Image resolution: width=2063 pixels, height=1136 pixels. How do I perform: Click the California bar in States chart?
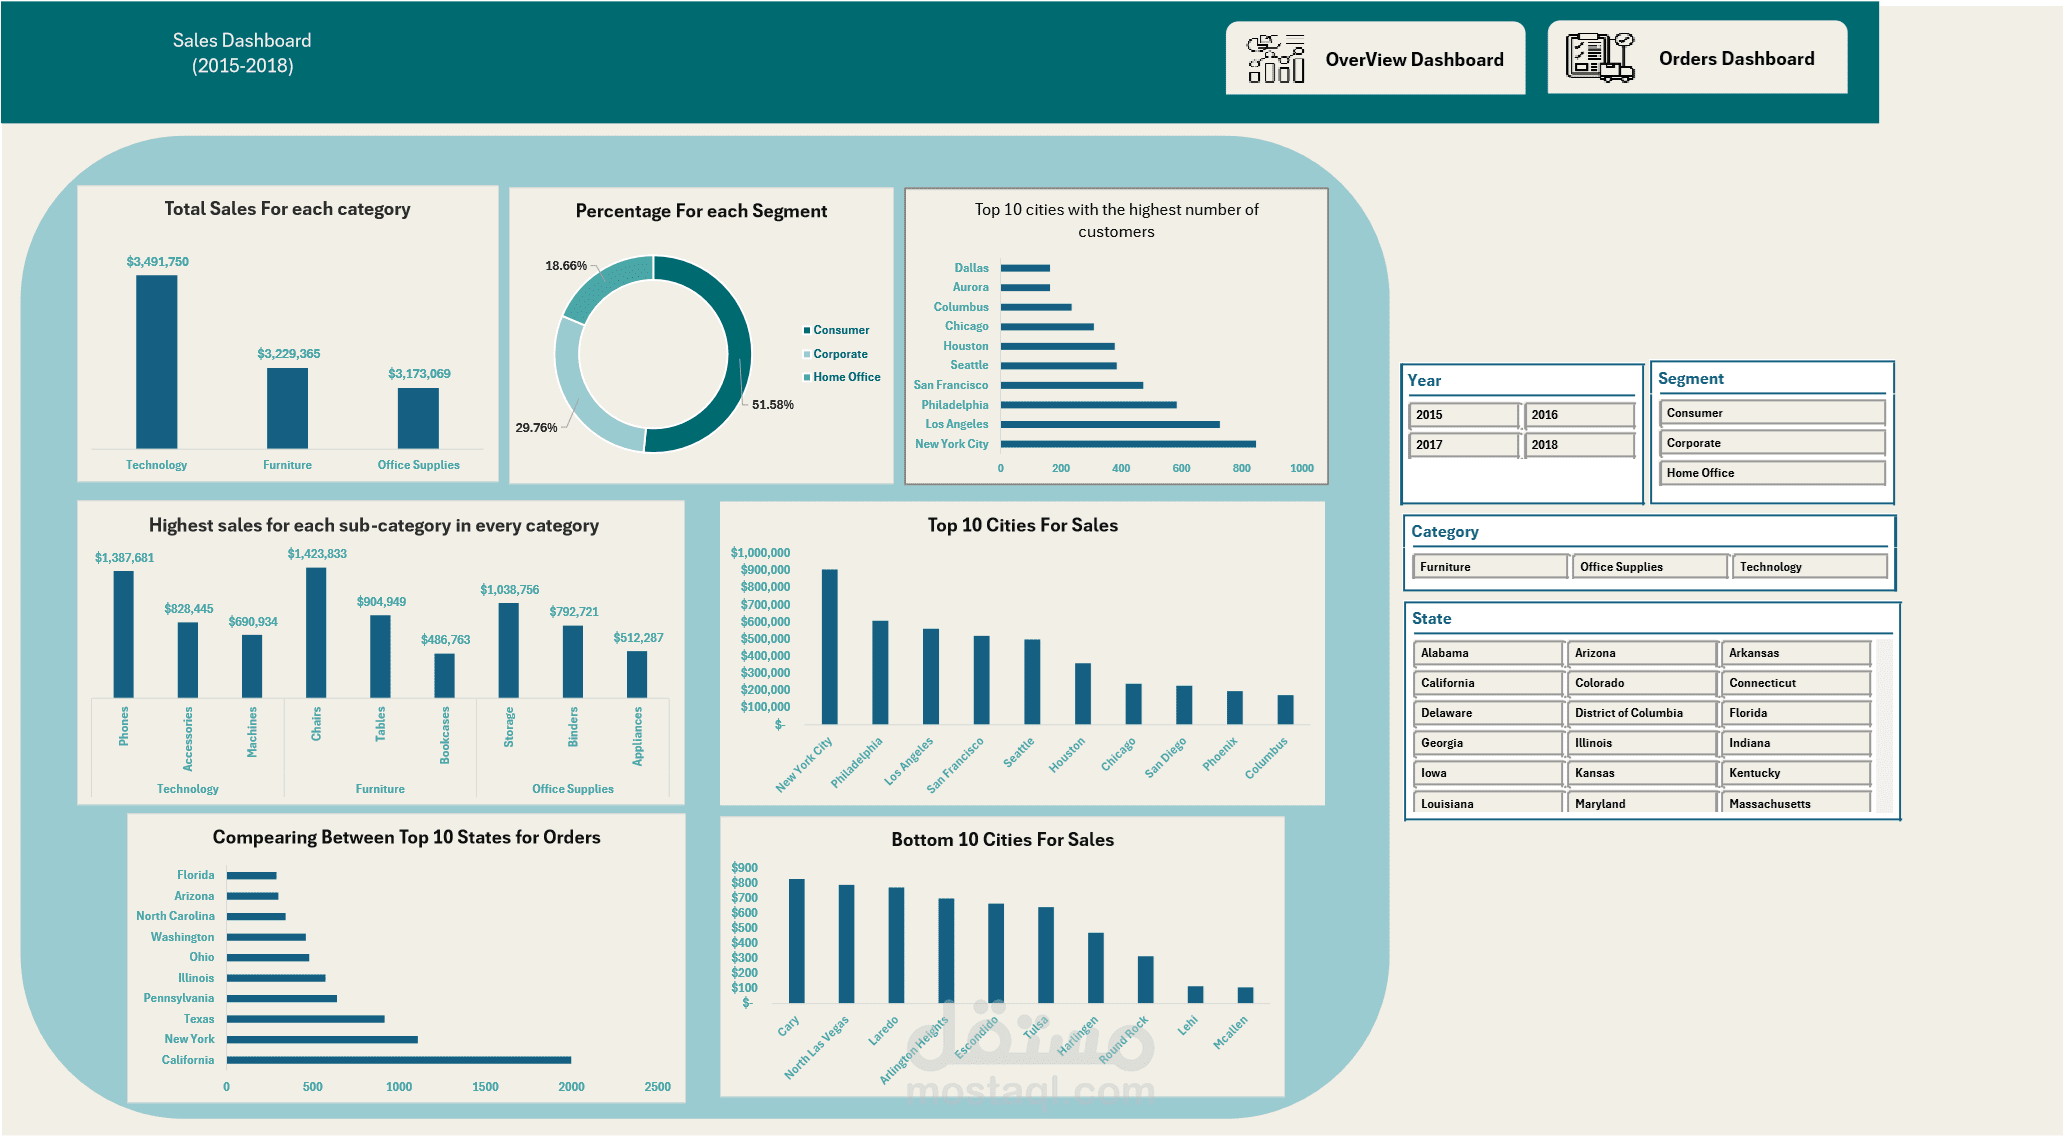398,1060
